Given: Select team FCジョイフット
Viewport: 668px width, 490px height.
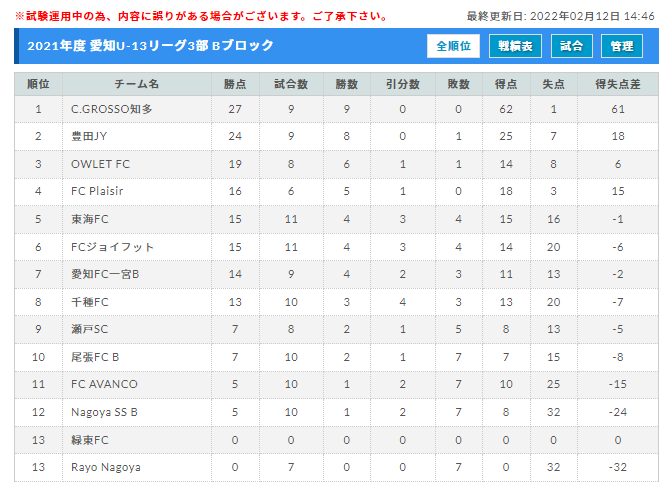Looking at the screenshot, I should [112, 247].
